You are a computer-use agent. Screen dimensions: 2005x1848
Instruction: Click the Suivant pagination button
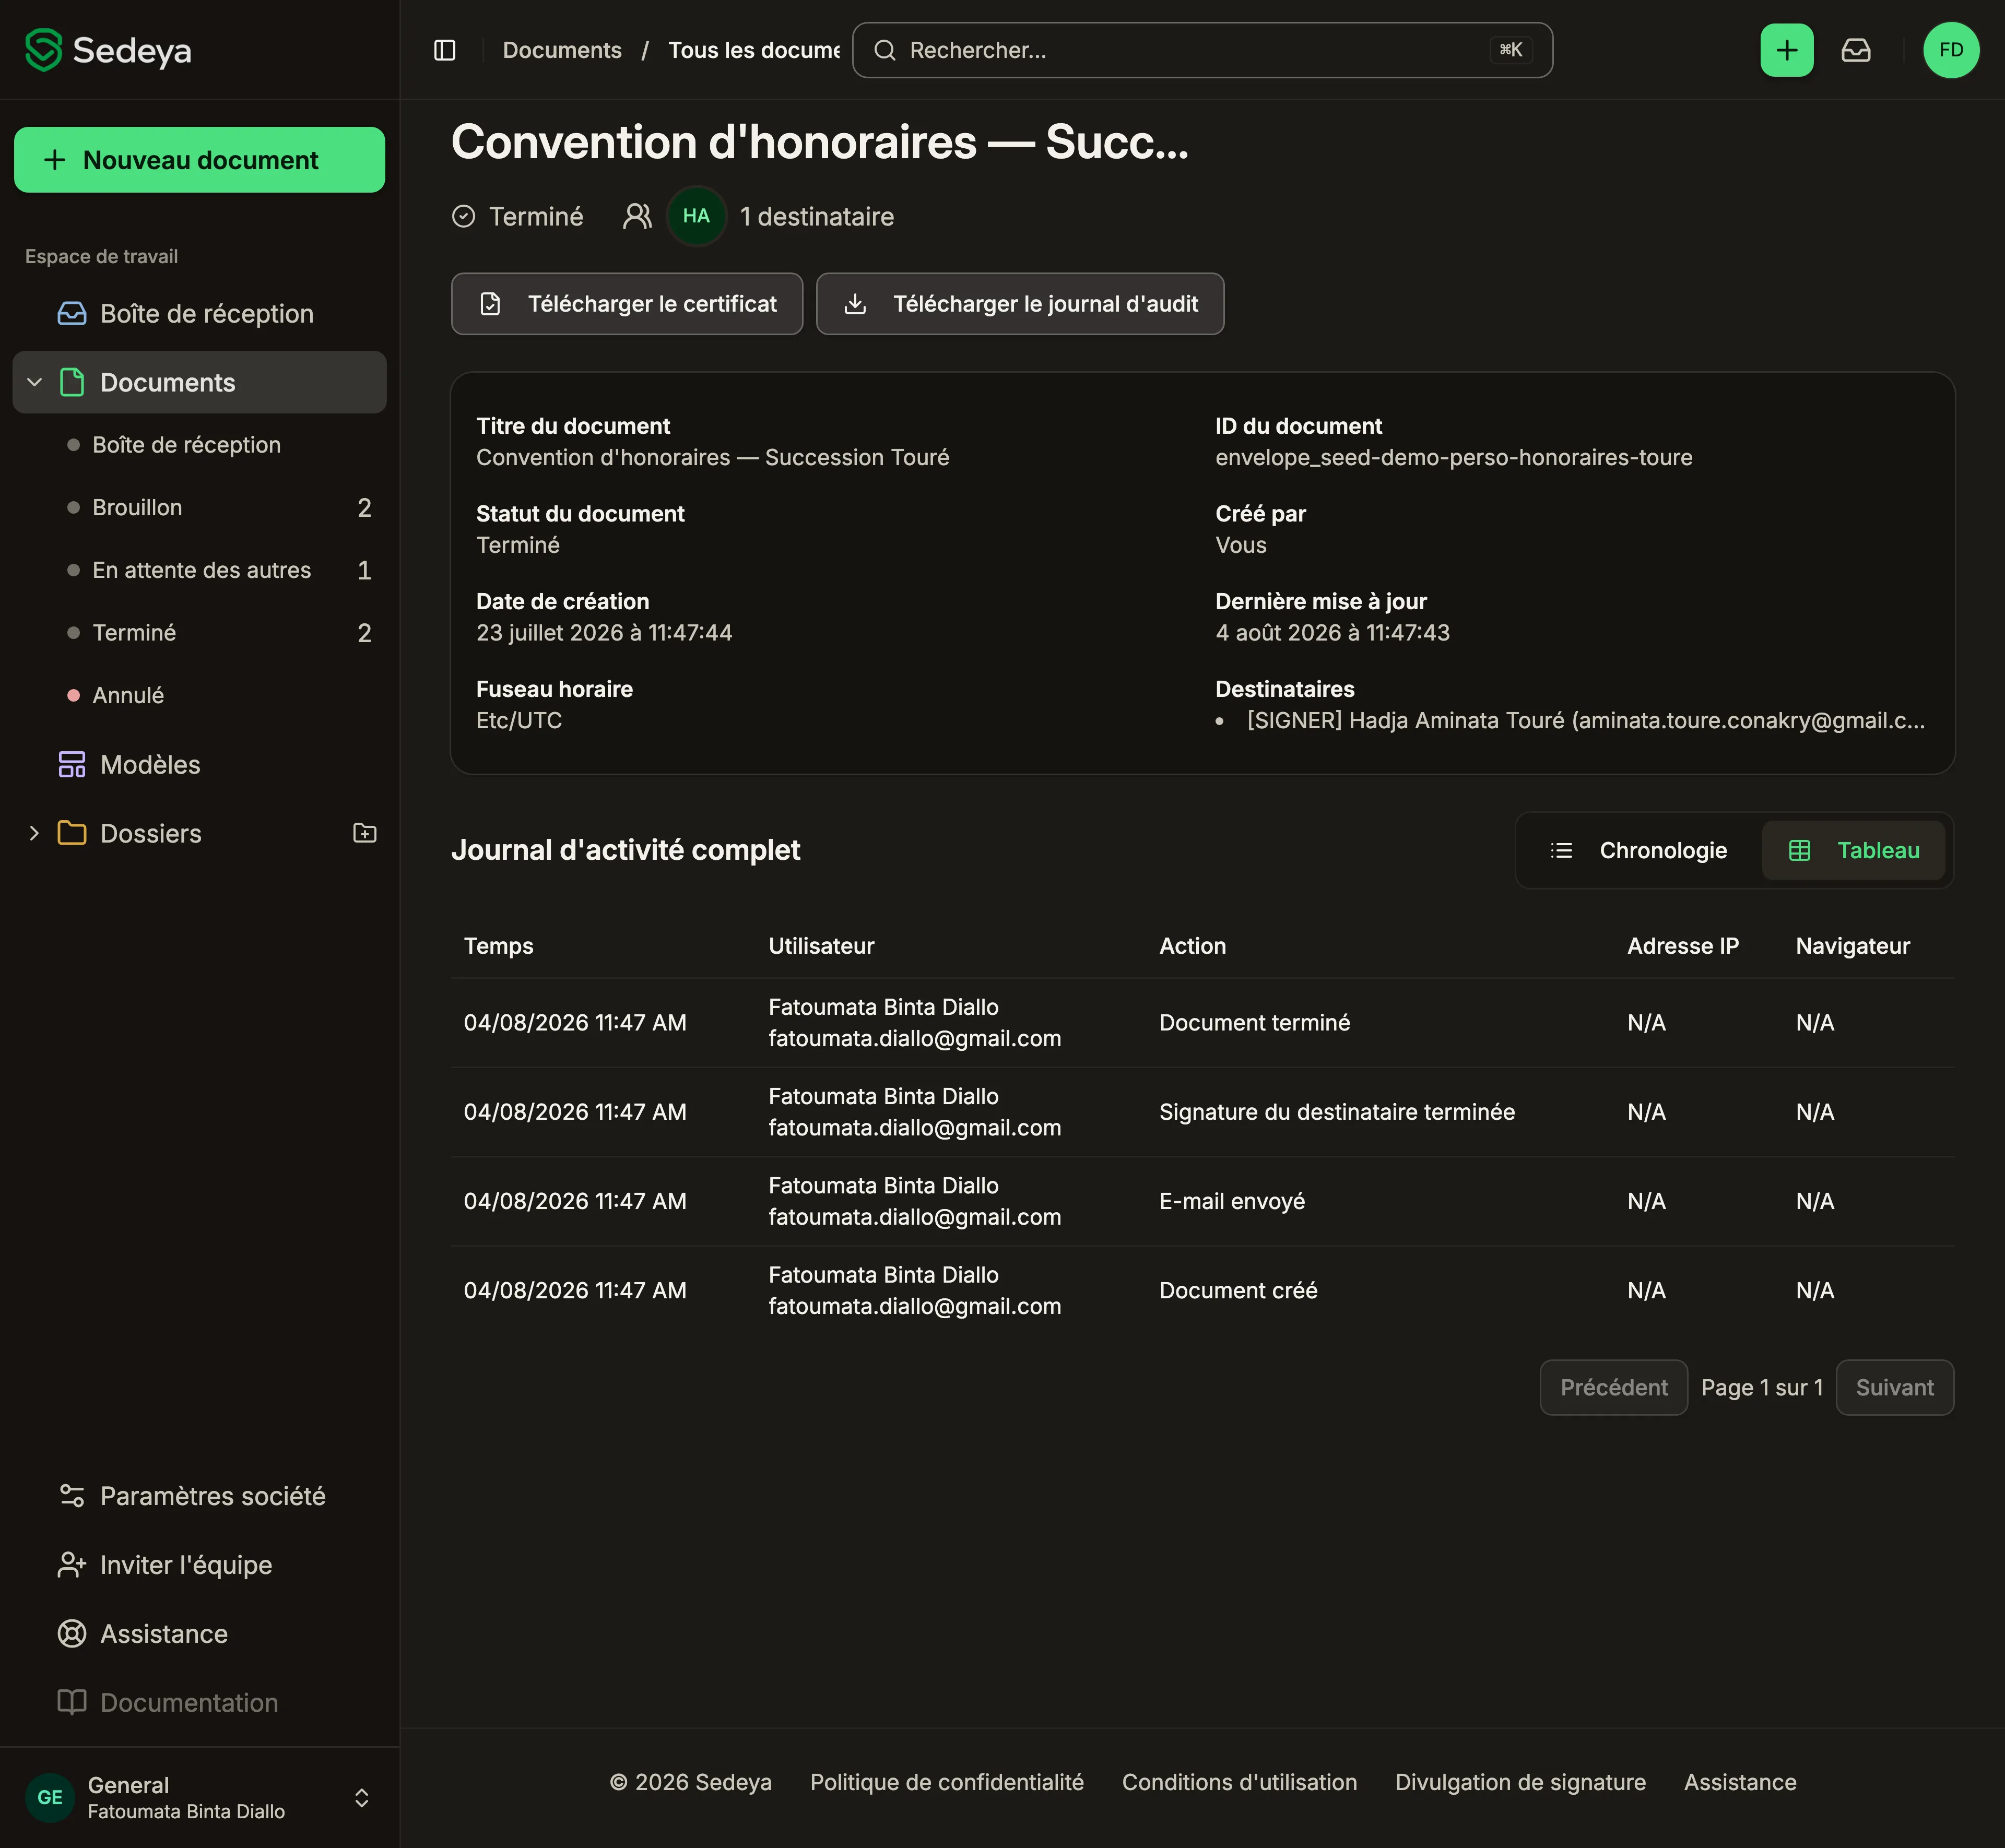[x=1894, y=1387]
